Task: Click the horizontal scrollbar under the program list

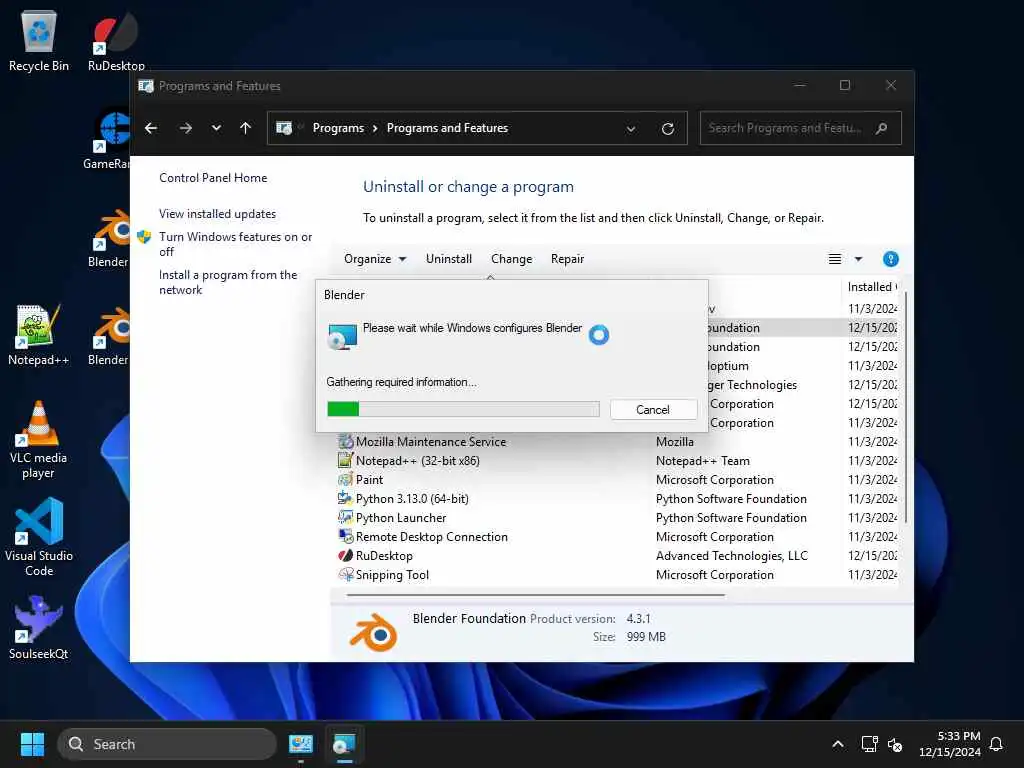Action: point(536,595)
